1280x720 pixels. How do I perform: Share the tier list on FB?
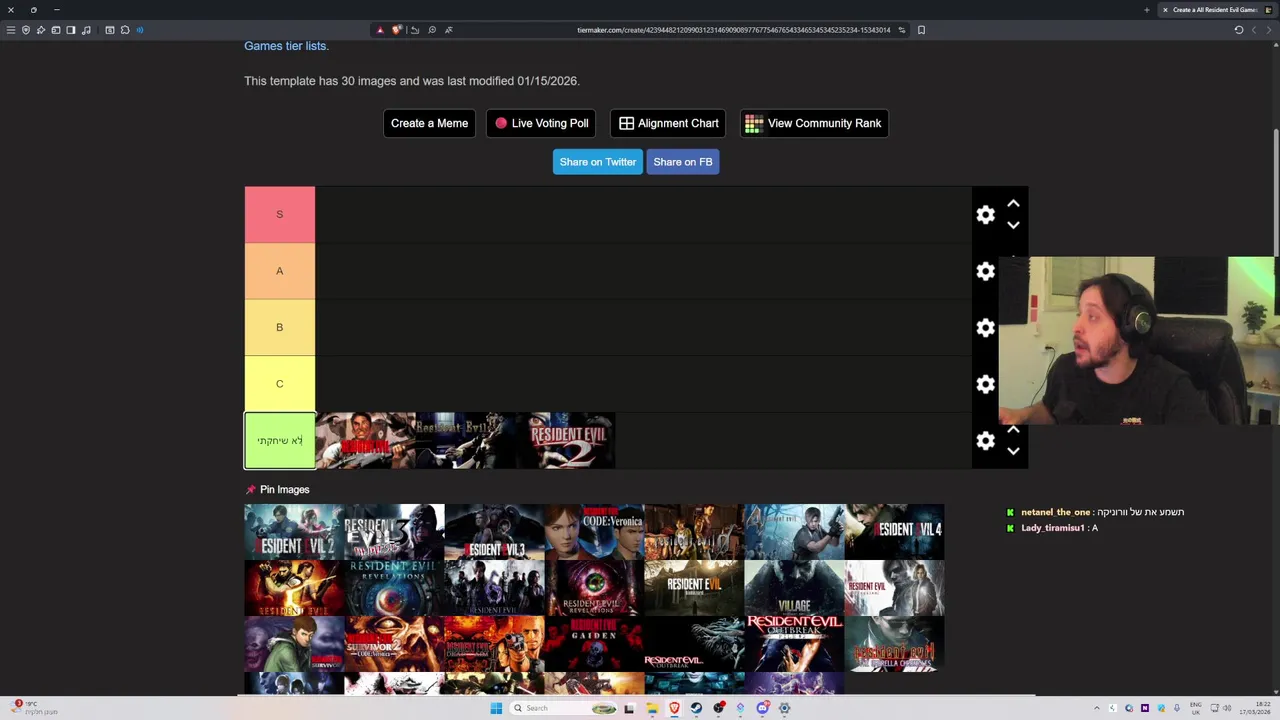[x=683, y=162]
